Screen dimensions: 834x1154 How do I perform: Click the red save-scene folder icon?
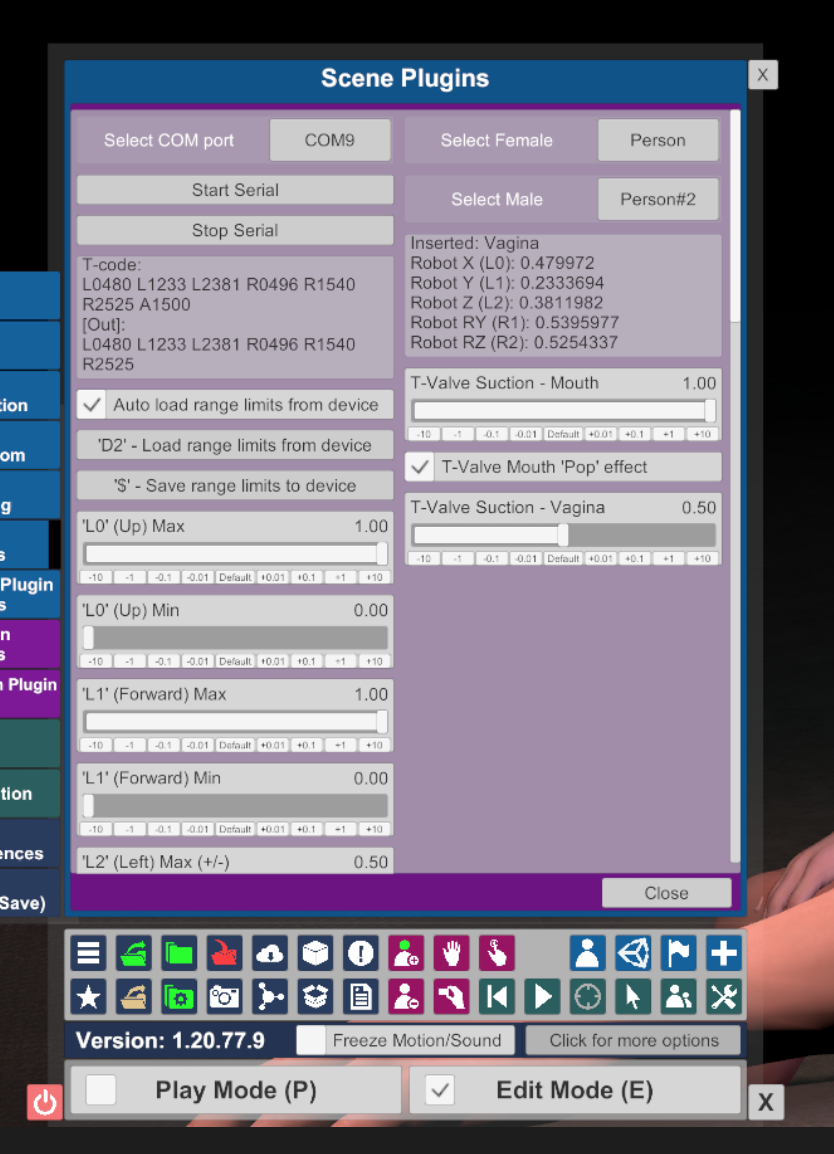(225, 953)
